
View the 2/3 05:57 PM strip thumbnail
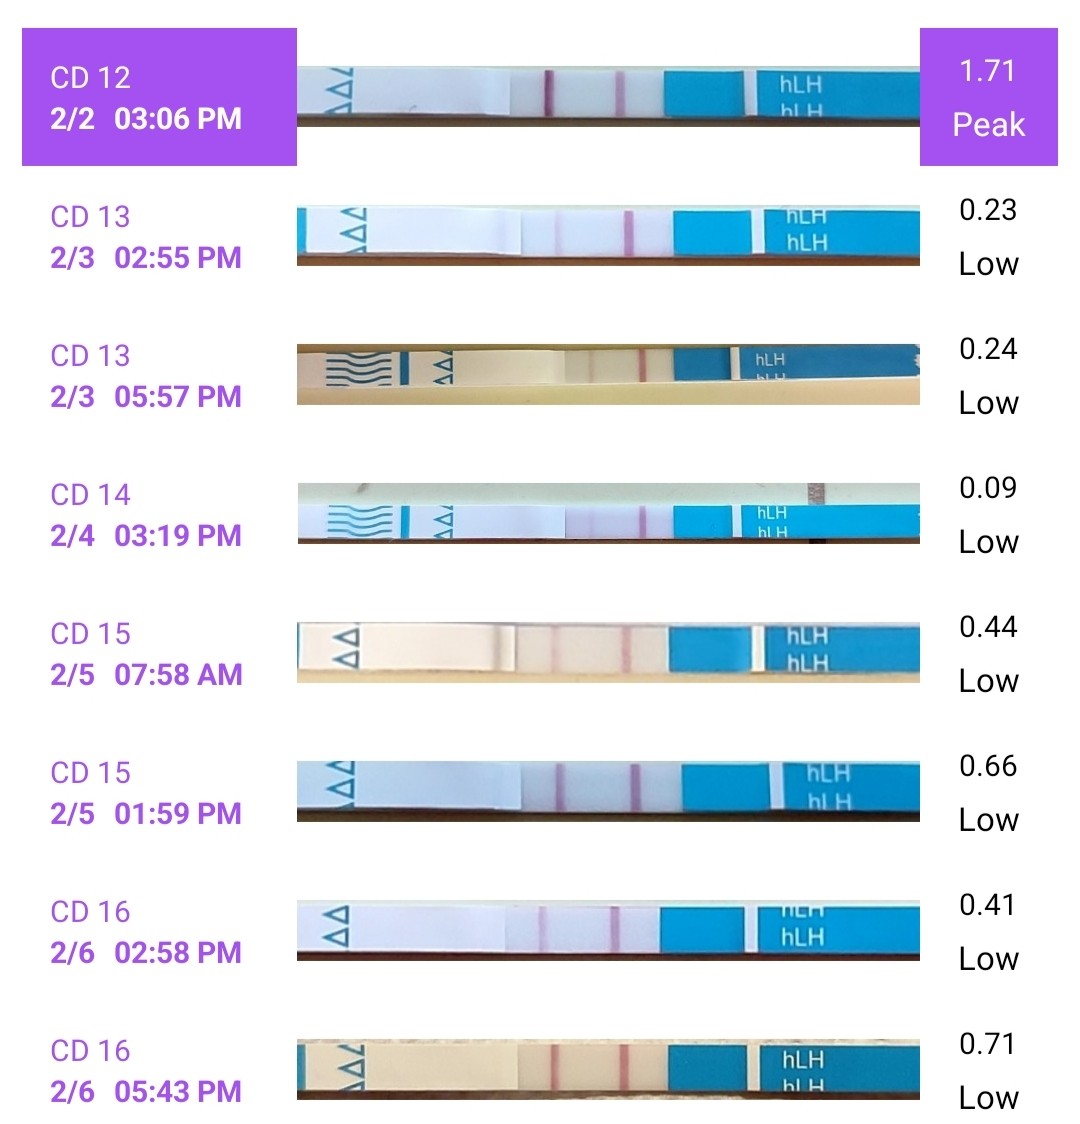(x=608, y=373)
